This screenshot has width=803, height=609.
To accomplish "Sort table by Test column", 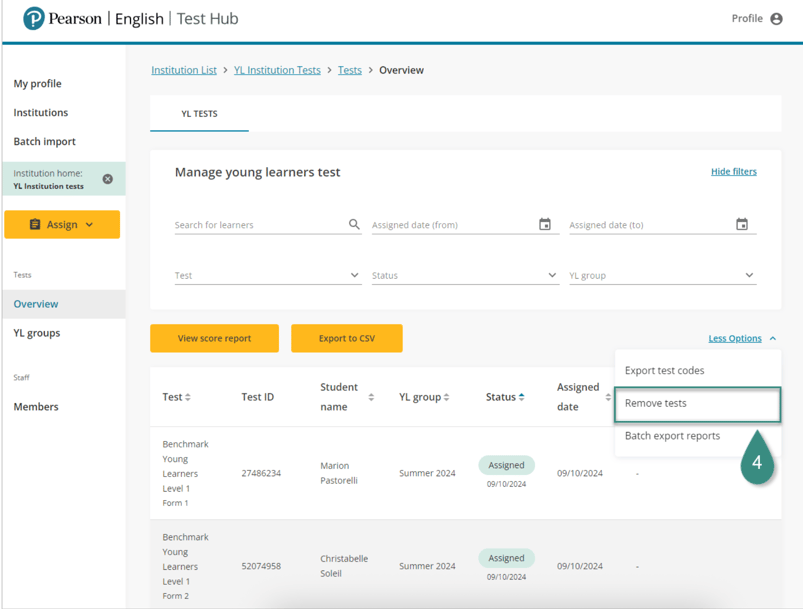I will [x=188, y=397].
